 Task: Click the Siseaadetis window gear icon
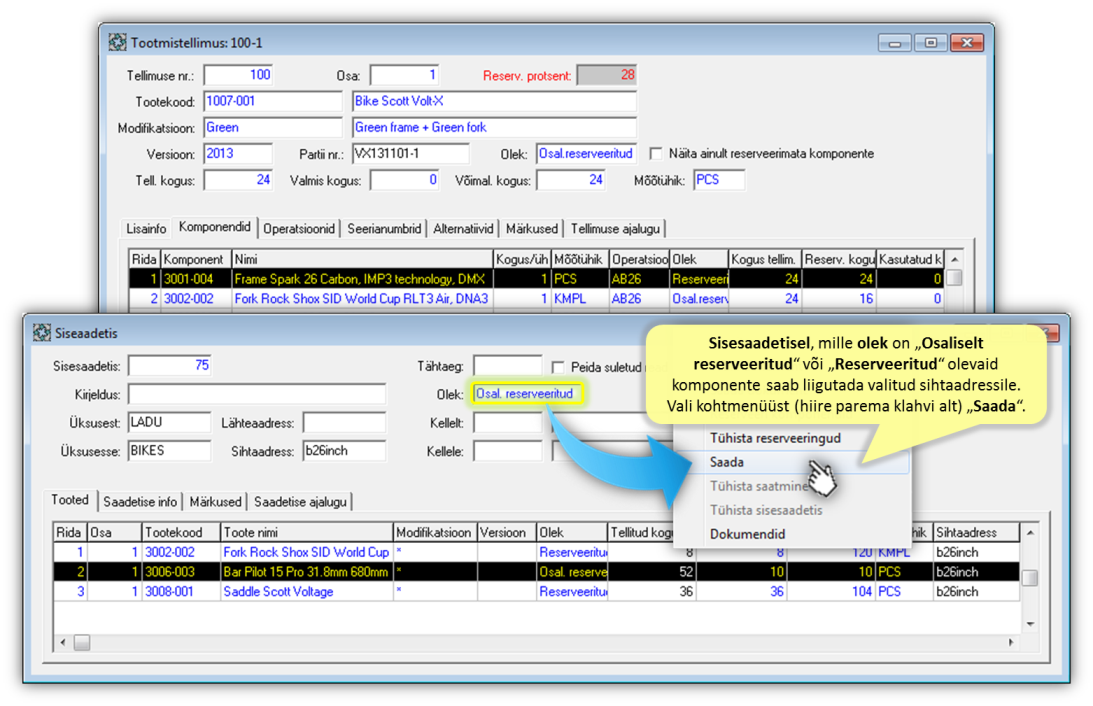pyautogui.click(x=42, y=333)
